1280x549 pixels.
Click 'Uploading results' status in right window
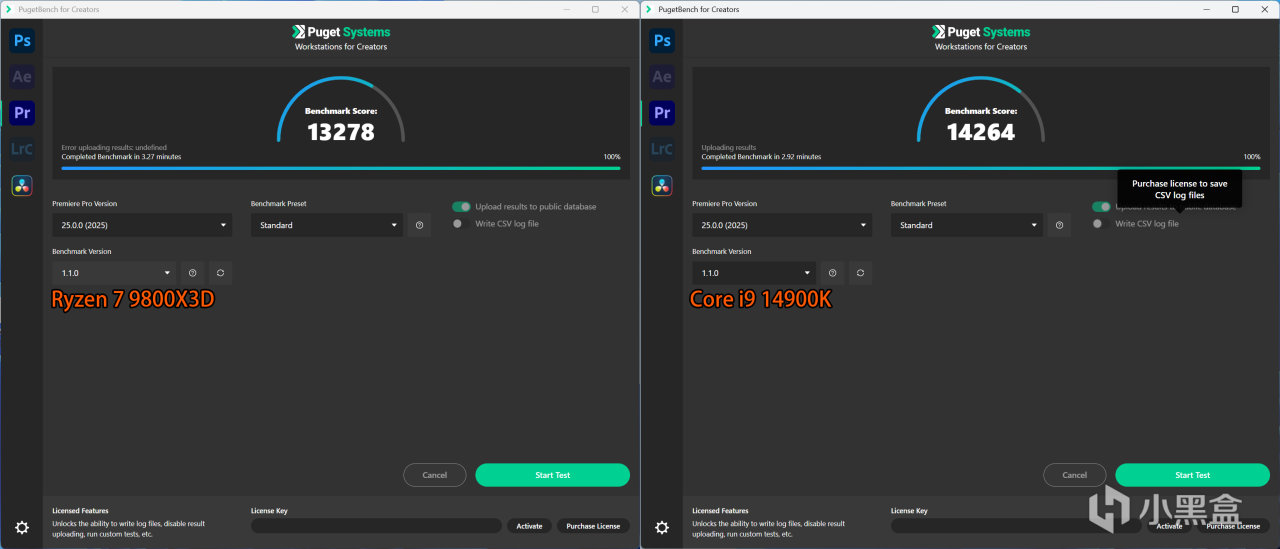pyautogui.click(x=729, y=148)
